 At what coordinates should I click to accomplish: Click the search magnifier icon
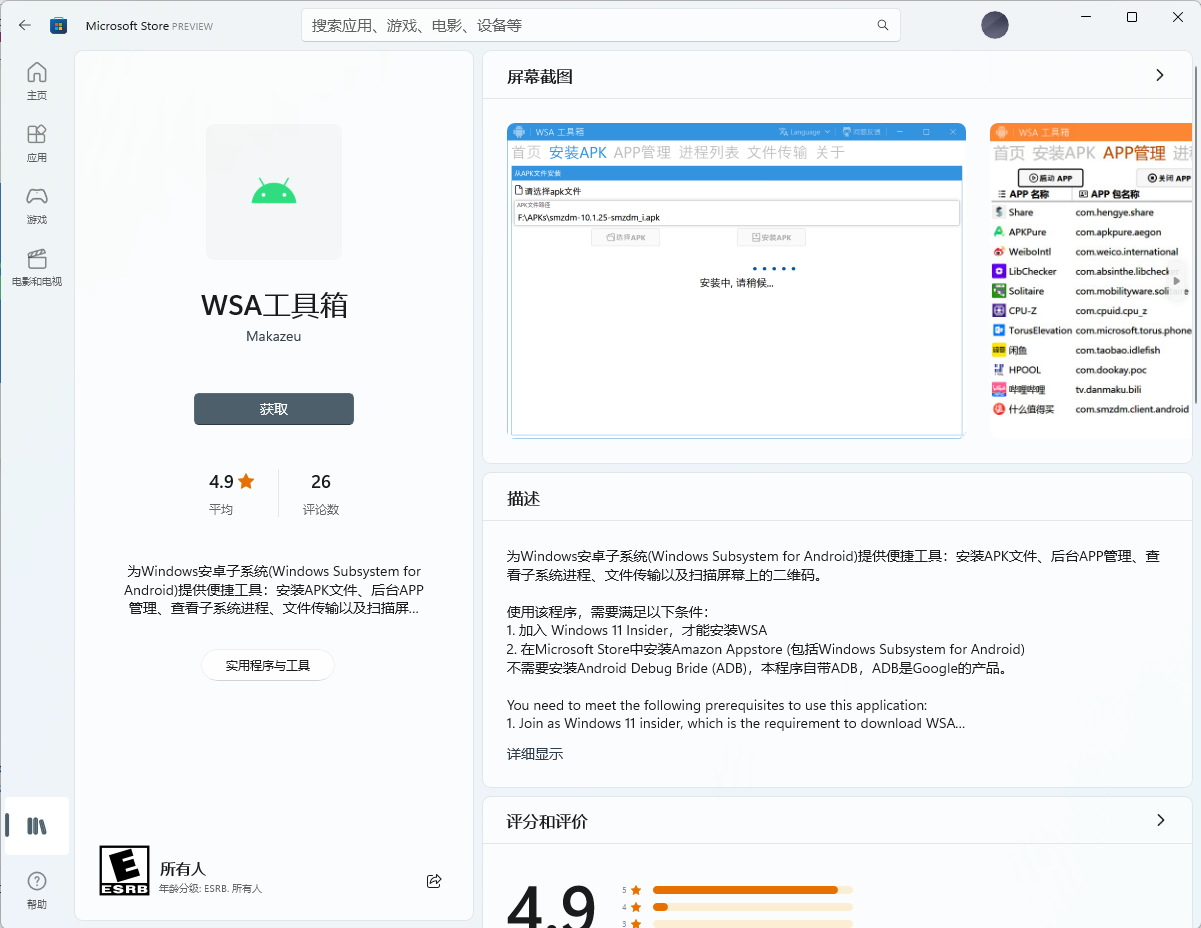(883, 25)
